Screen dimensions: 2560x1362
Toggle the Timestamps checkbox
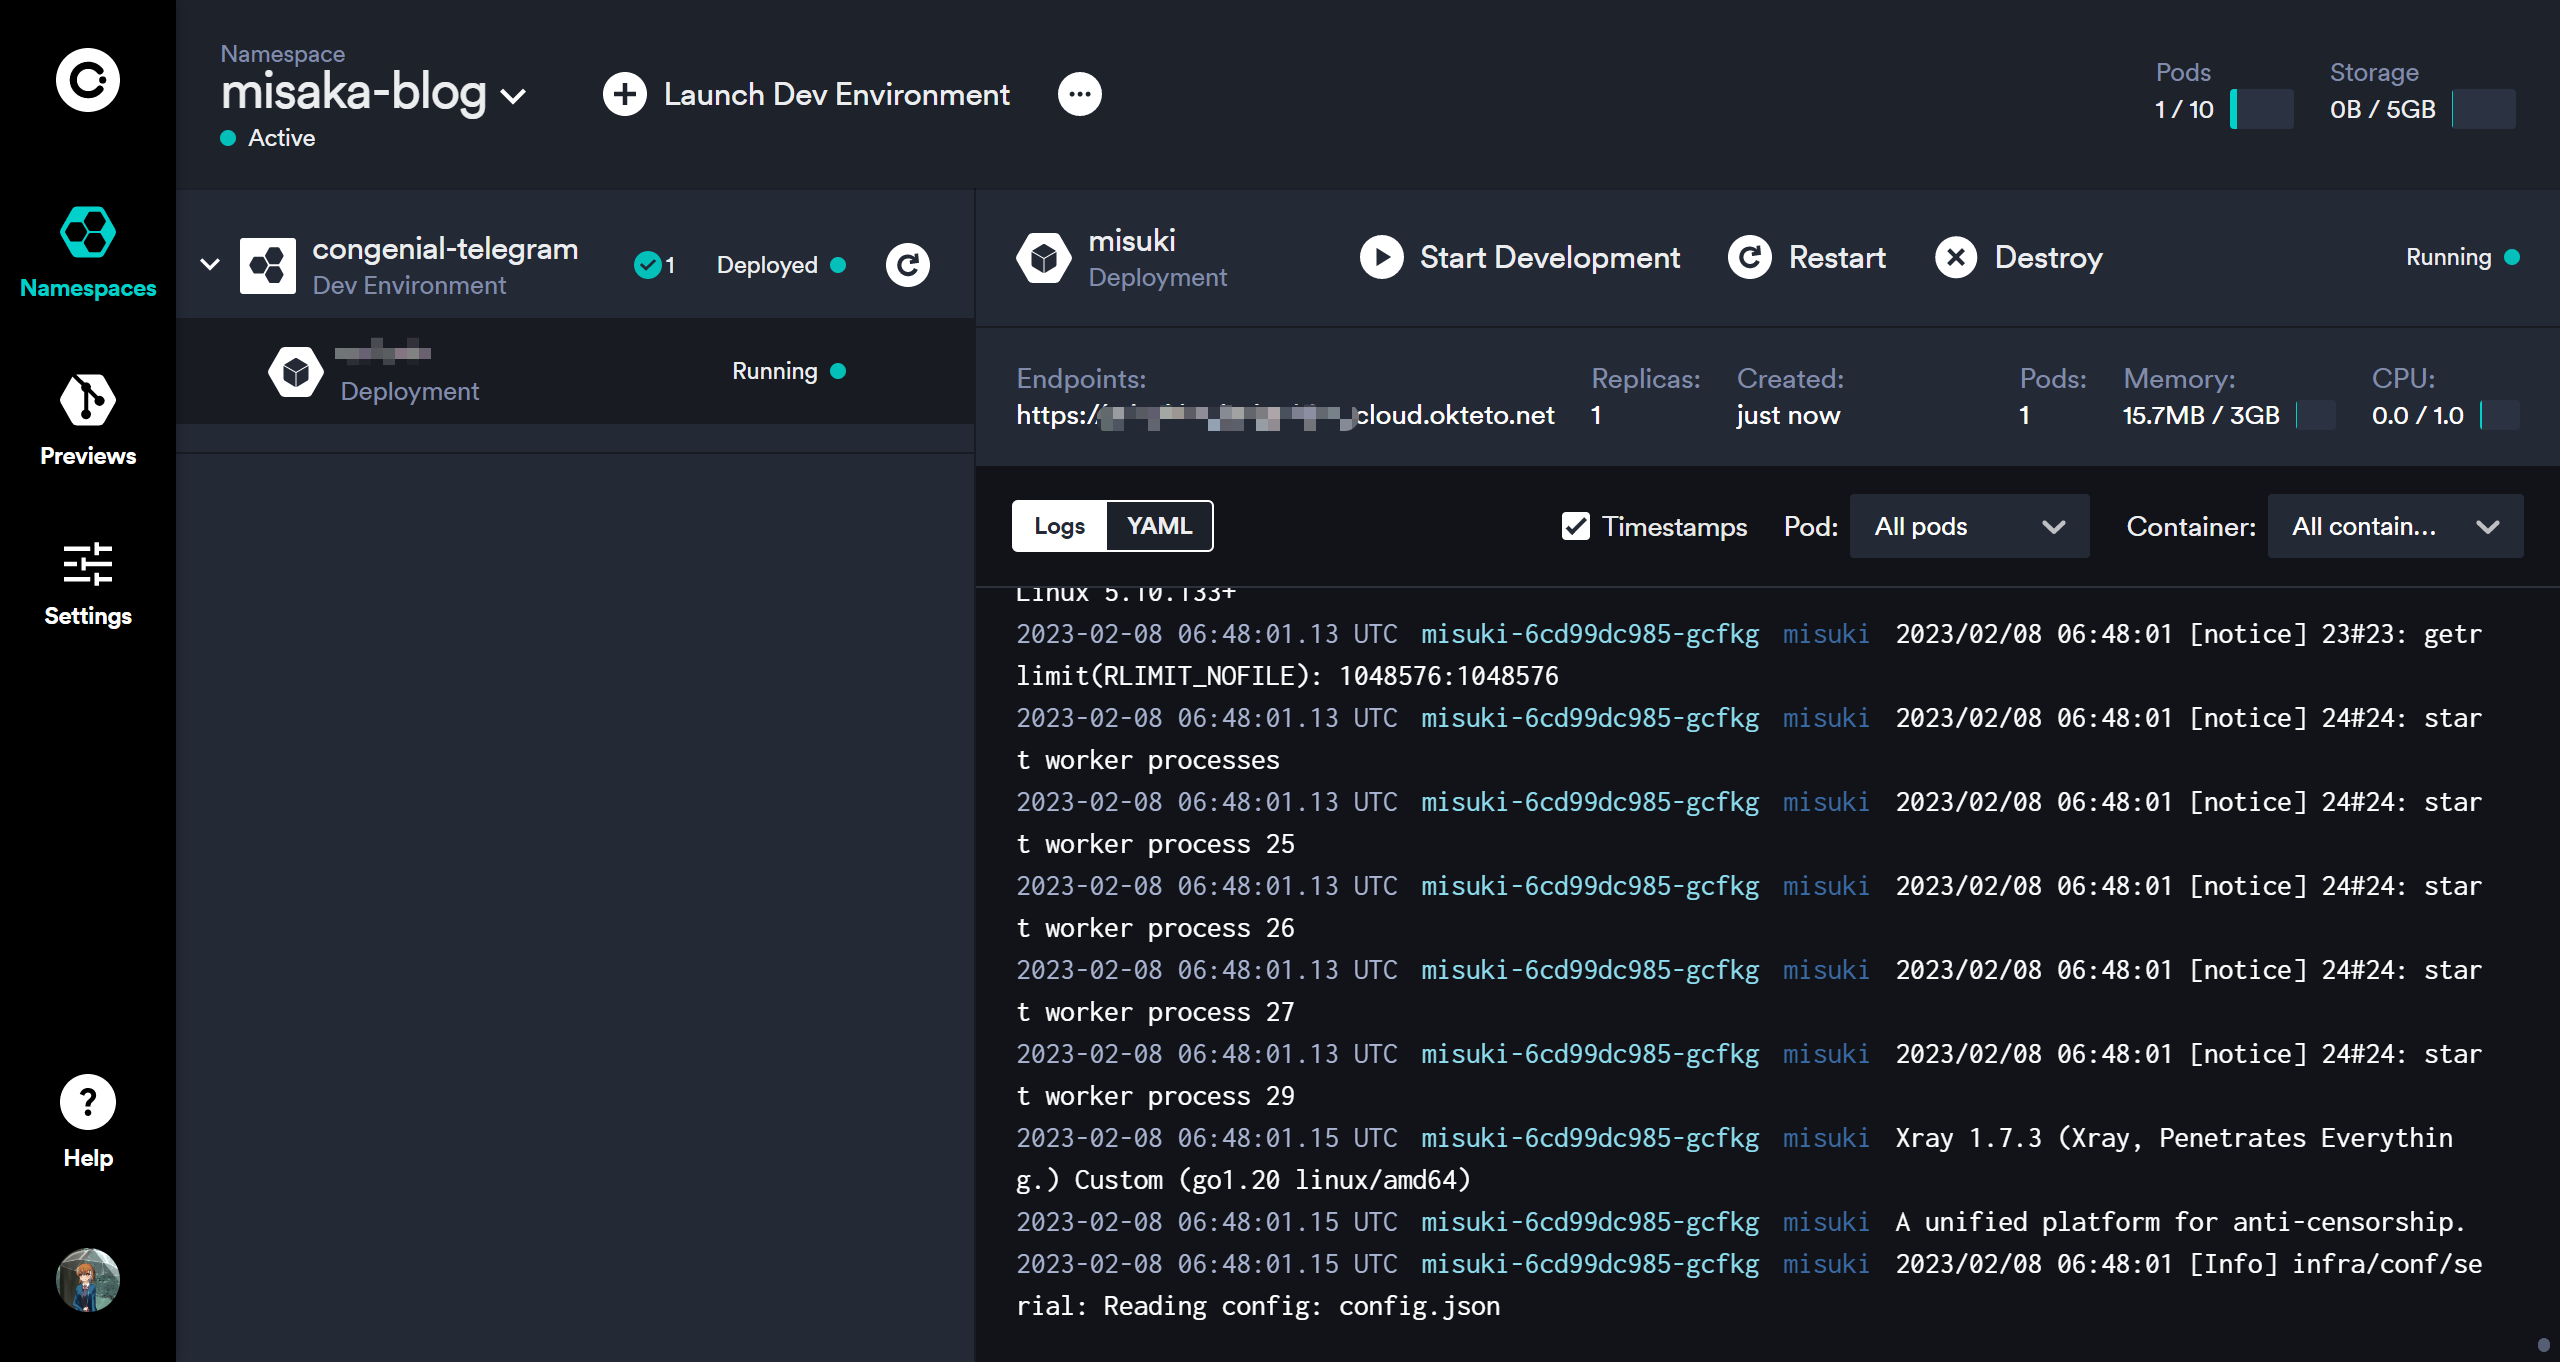click(1576, 526)
